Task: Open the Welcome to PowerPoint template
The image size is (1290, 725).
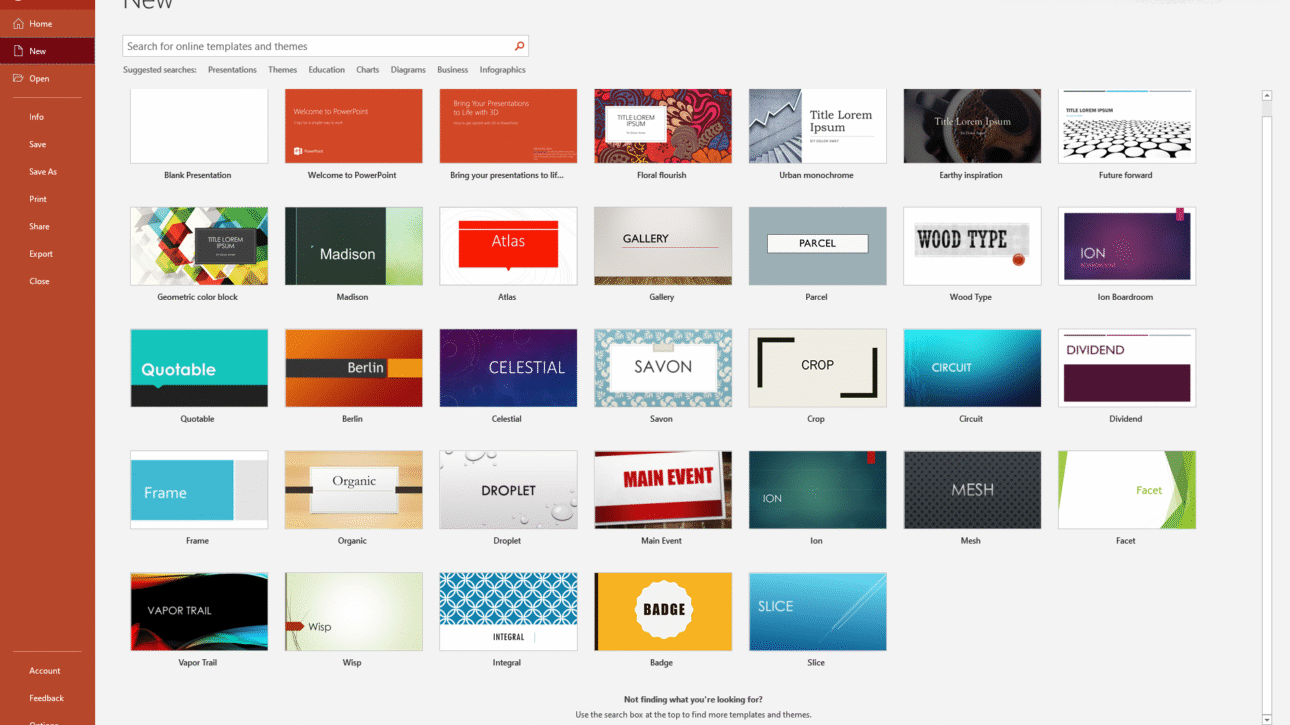Action: pos(353,126)
